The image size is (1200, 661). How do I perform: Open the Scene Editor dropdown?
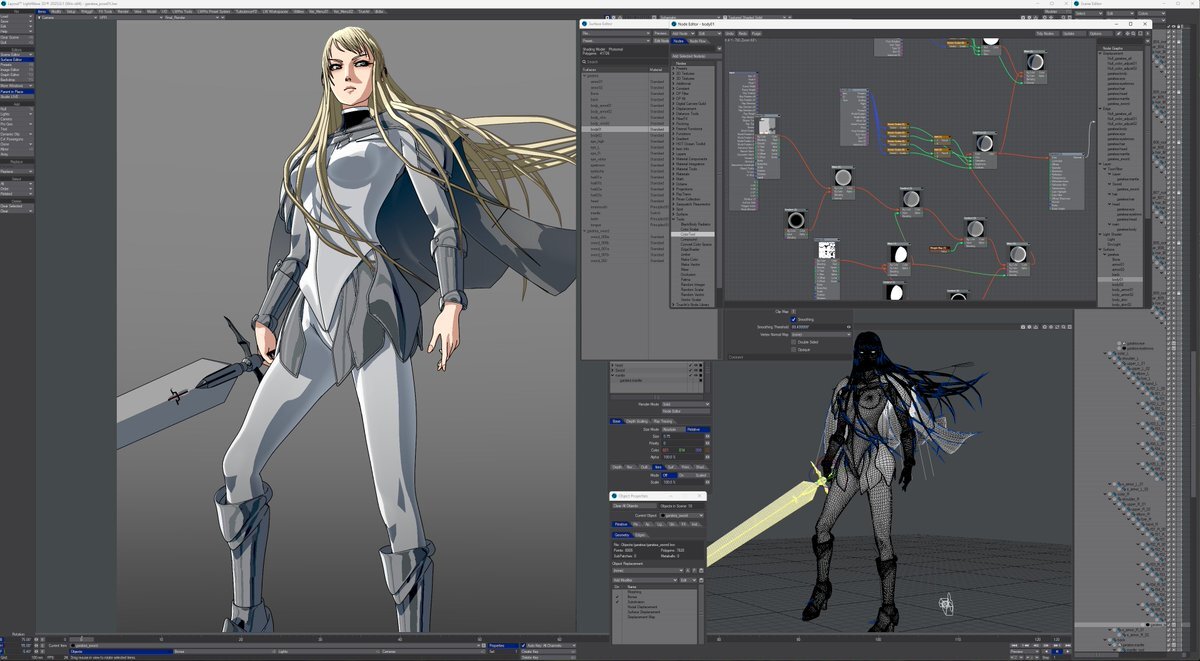point(17,54)
